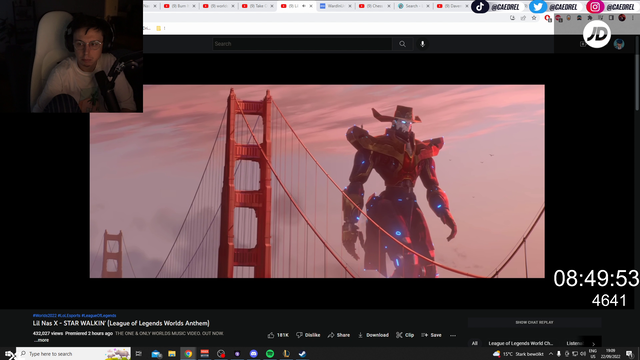Expand hidden system tray icons chevron
Viewport: 640px width, 360px height.
[x=551, y=354]
